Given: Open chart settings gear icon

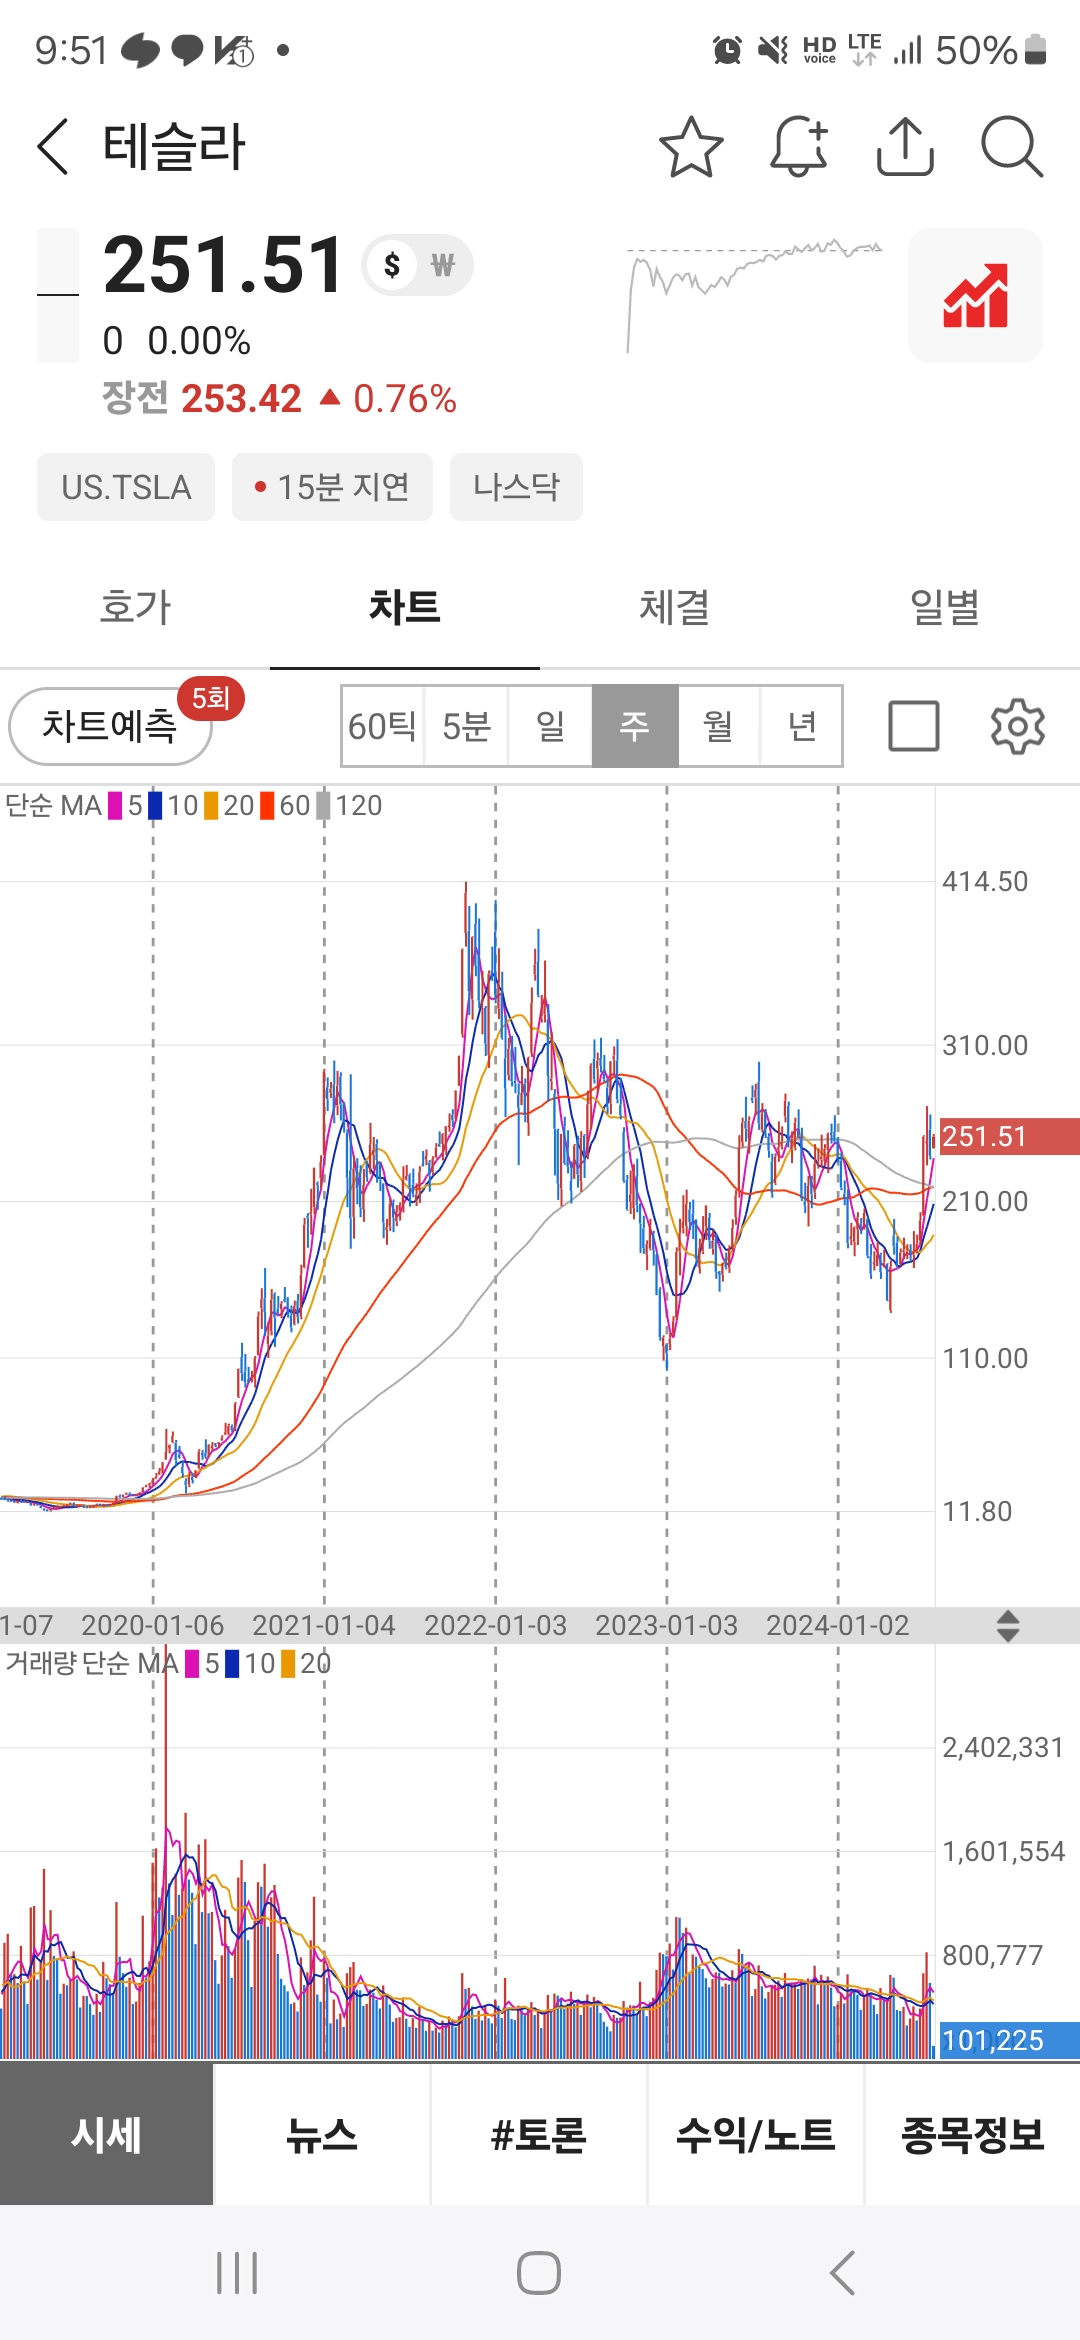Looking at the screenshot, I should pos(1017,726).
